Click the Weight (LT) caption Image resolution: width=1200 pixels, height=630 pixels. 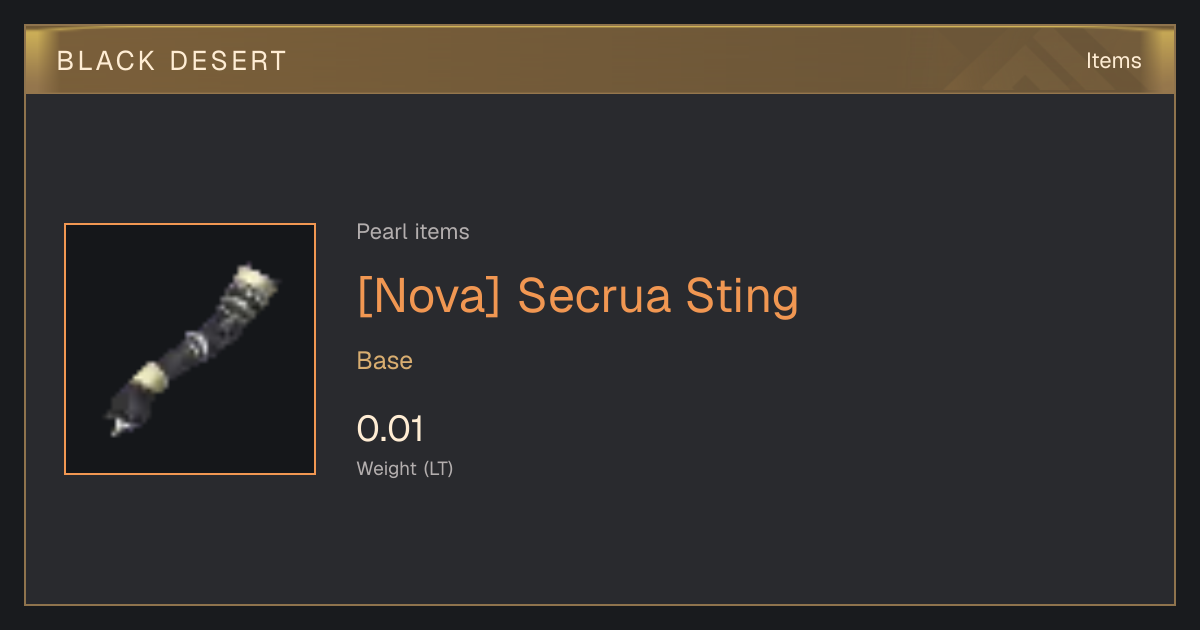coord(405,468)
